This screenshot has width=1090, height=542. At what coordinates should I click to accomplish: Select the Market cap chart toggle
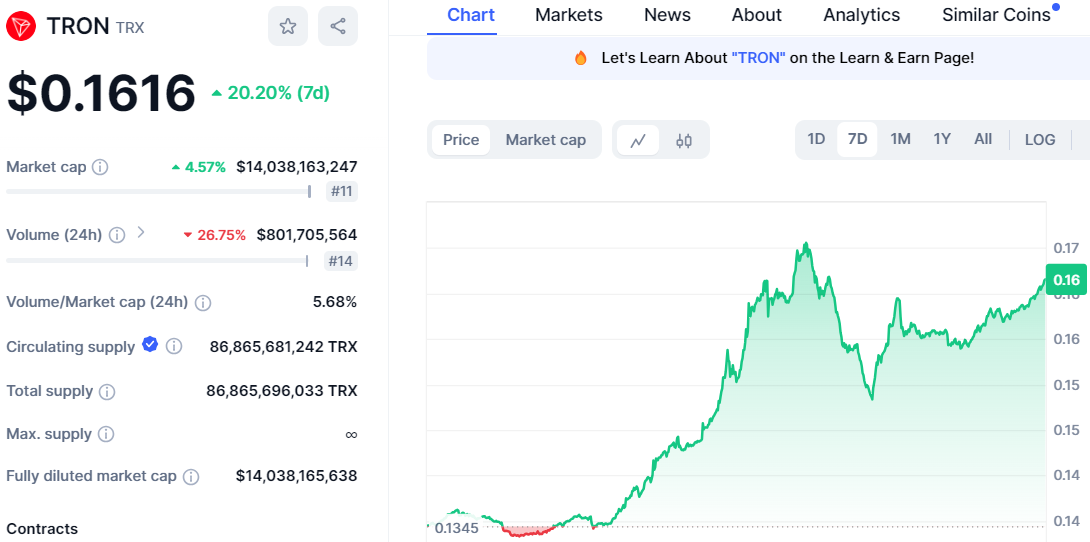click(x=545, y=140)
